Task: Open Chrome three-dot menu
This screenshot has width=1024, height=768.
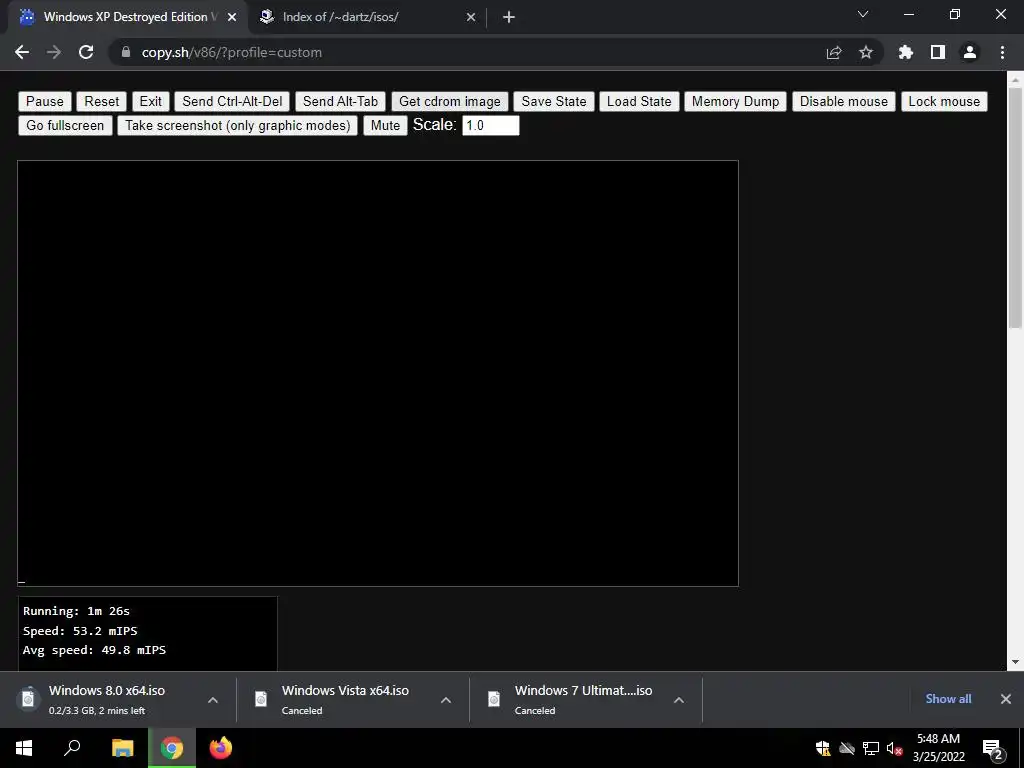Action: click(1002, 52)
